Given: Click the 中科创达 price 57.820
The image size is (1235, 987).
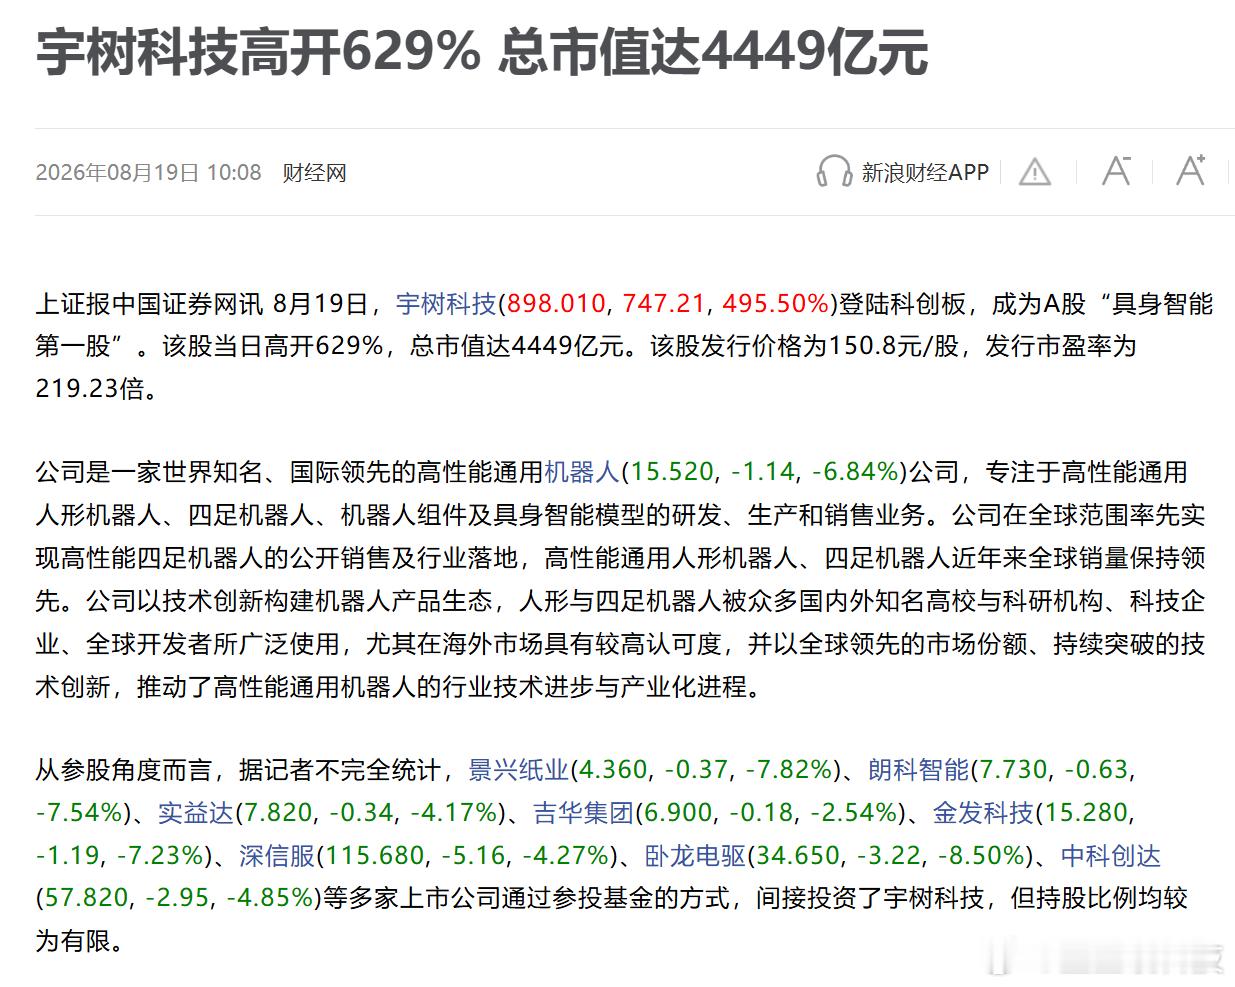Looking at the screenshot, I should point(86,897).
